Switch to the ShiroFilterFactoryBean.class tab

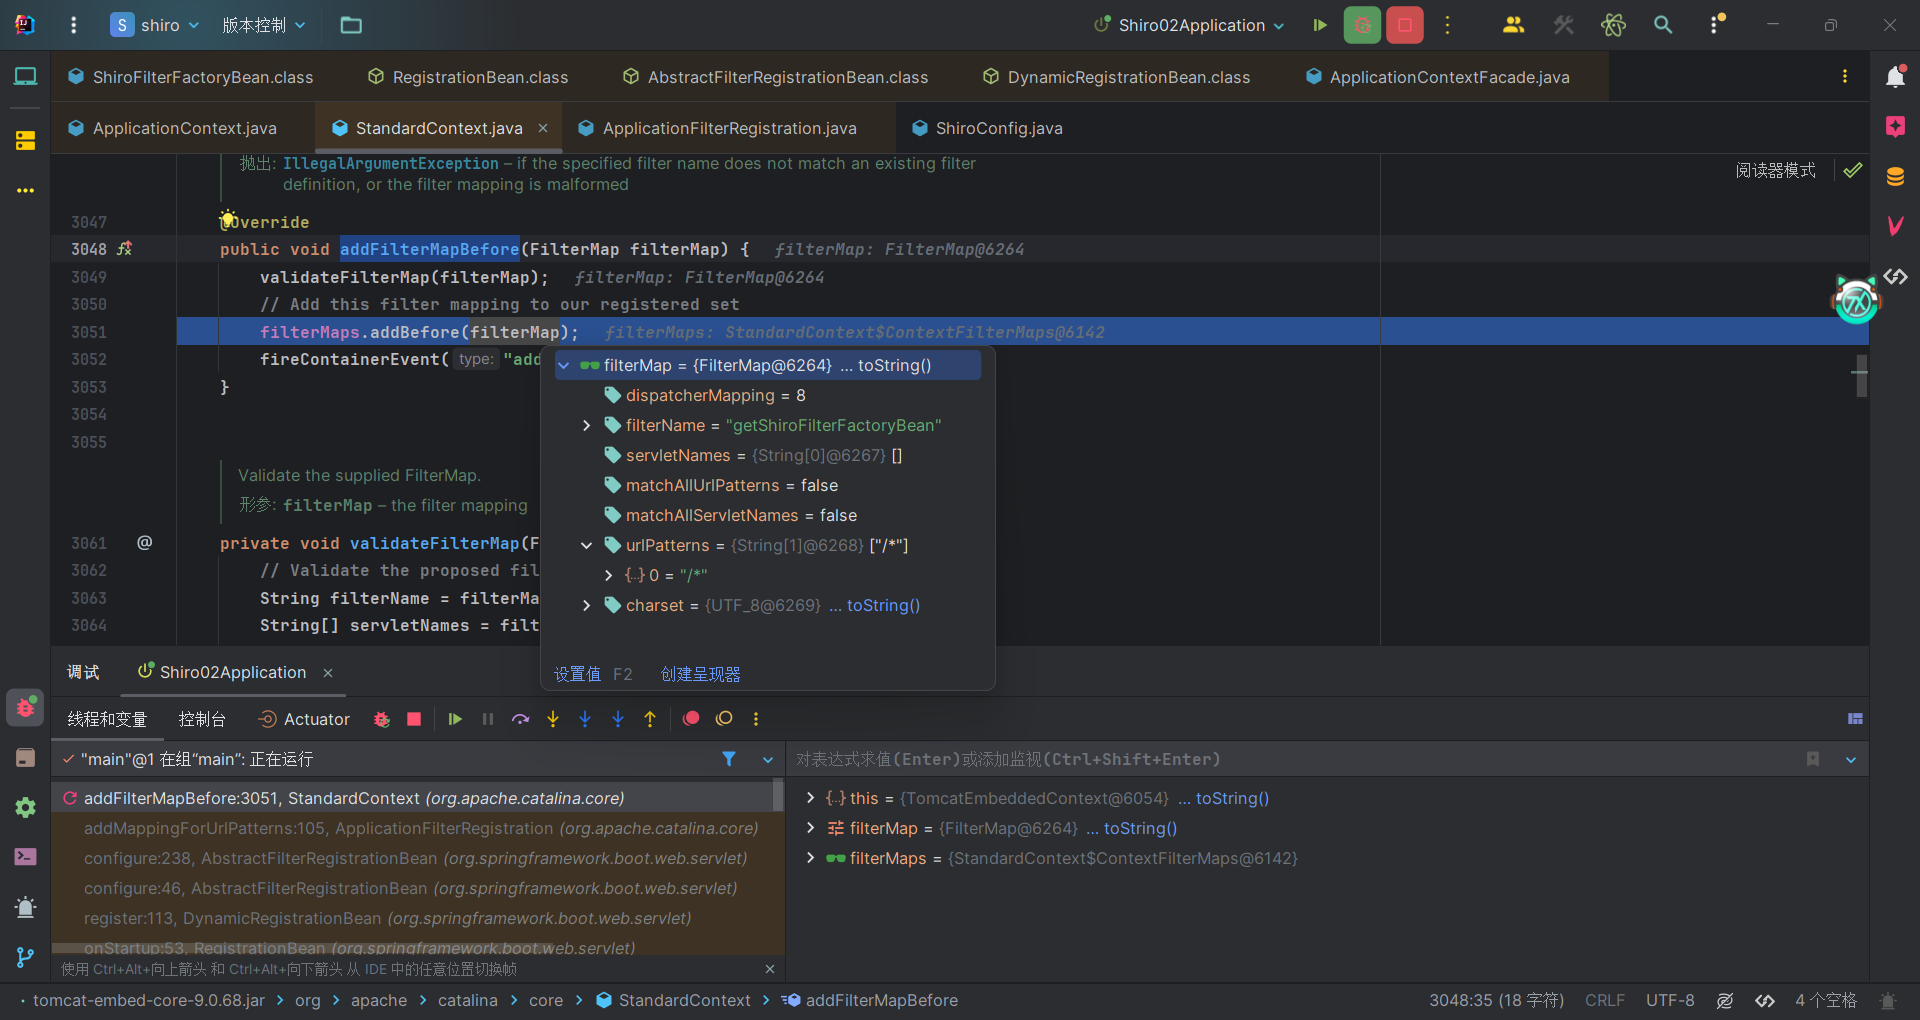190,77
